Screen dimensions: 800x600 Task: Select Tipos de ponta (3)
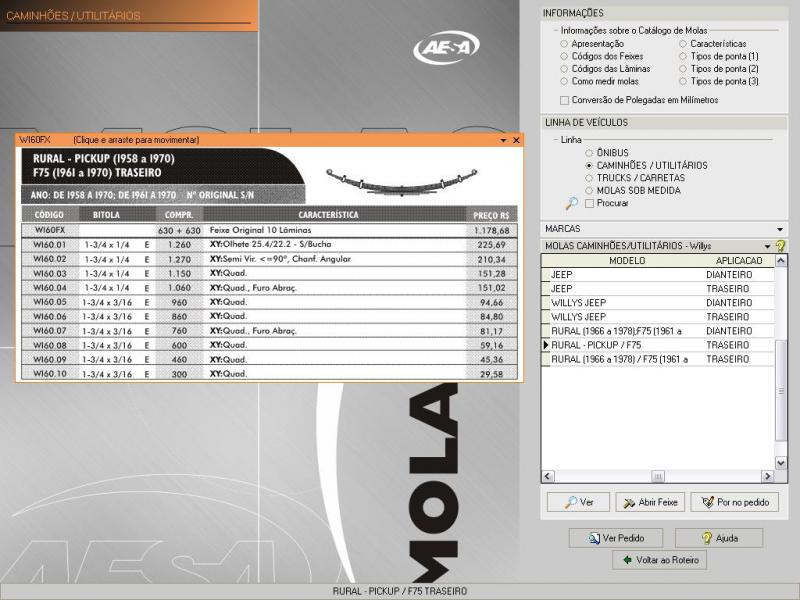coord(683,81)
